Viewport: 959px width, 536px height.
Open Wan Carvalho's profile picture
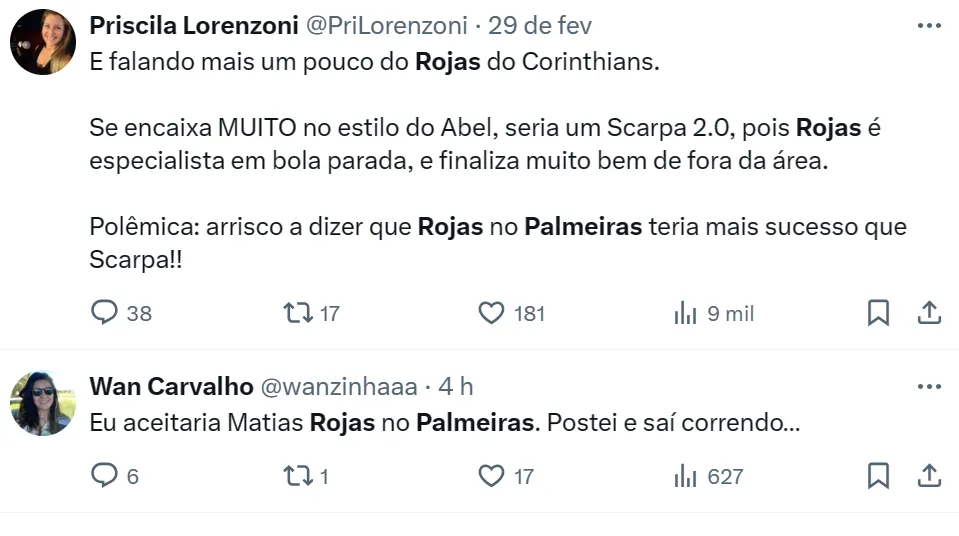coord(43,403)
